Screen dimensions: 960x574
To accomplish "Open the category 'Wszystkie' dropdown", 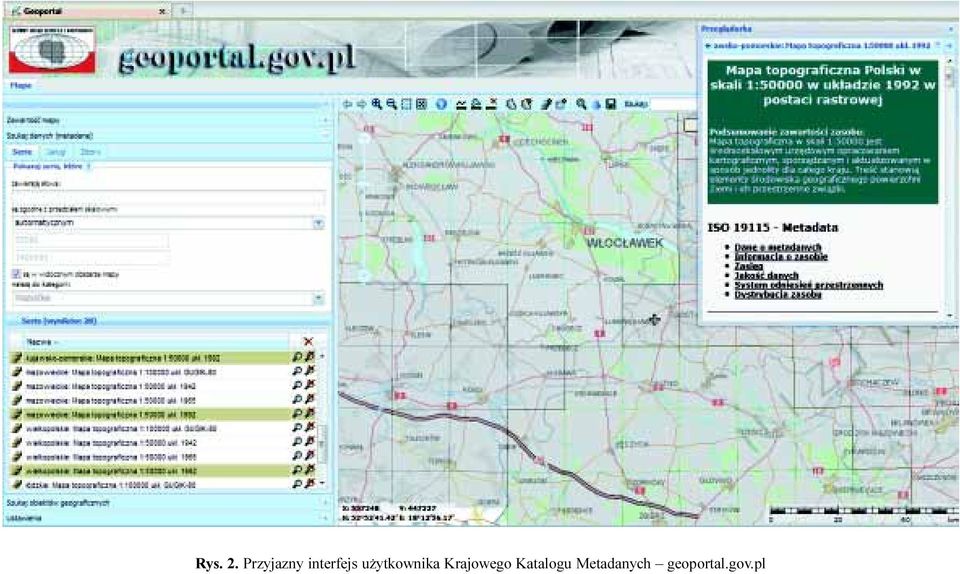I will click(x=318, y=298).
